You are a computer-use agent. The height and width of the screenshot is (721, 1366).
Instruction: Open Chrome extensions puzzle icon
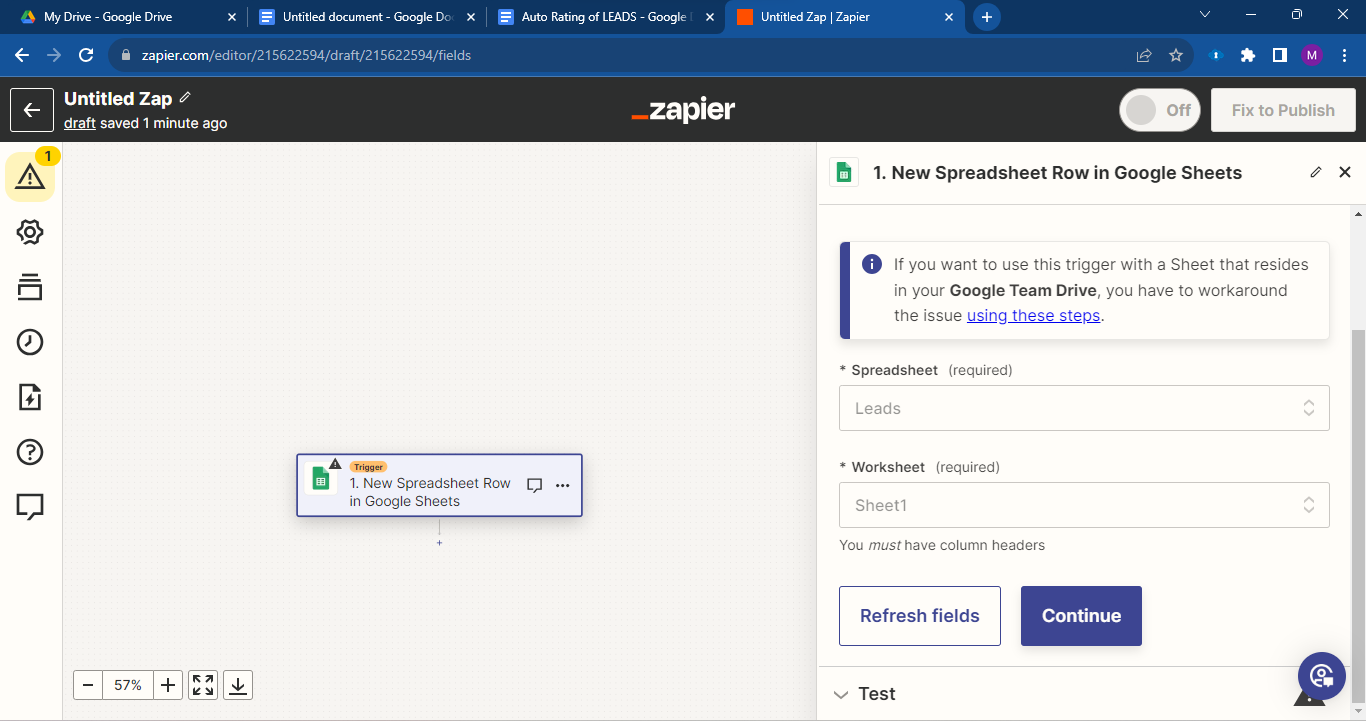point(1248,55)
